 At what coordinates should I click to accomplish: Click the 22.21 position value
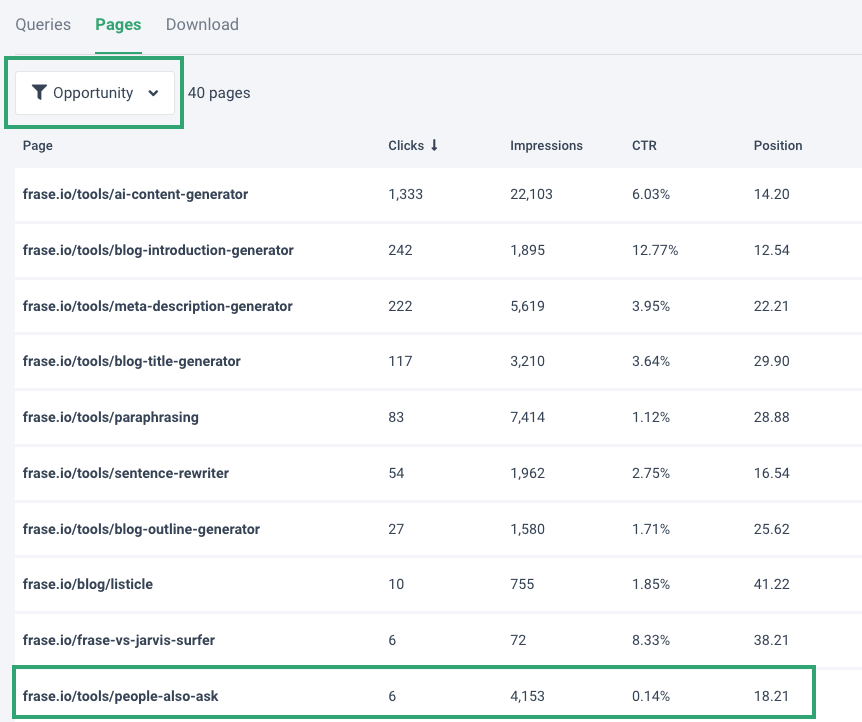771,306
